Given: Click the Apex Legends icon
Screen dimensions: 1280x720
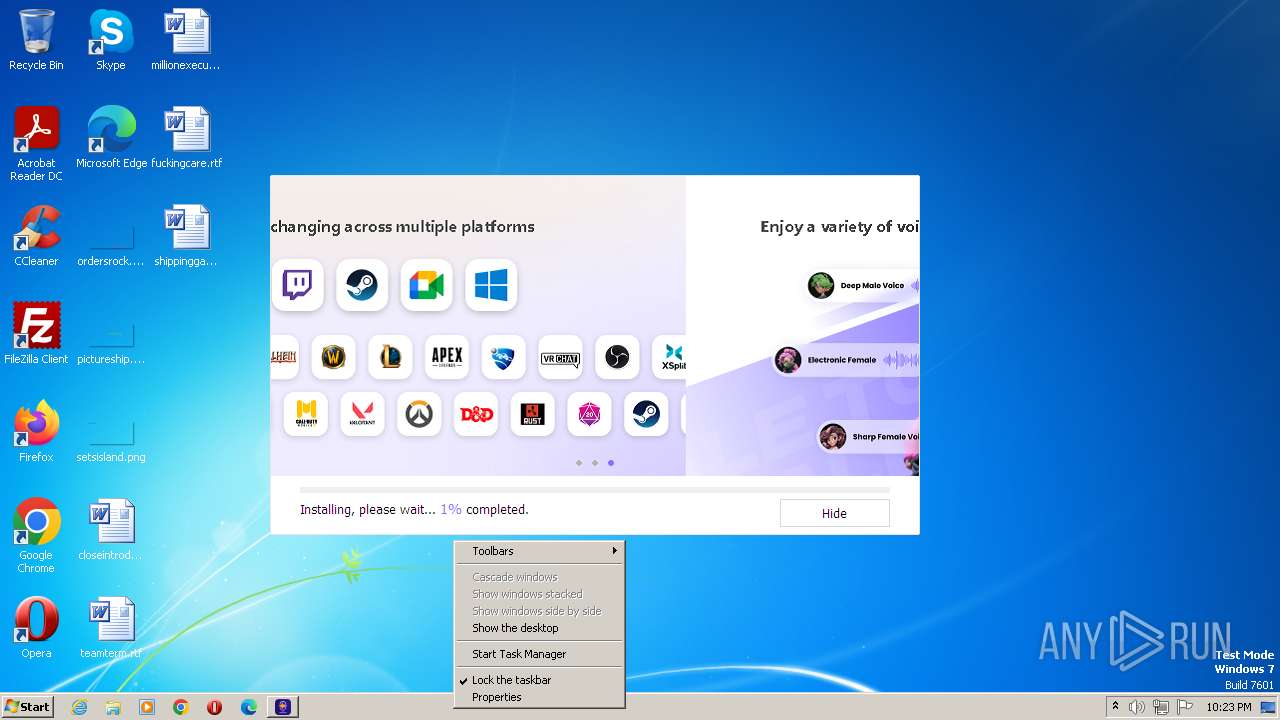Looking at the screenshot, I should pos(447,358).
